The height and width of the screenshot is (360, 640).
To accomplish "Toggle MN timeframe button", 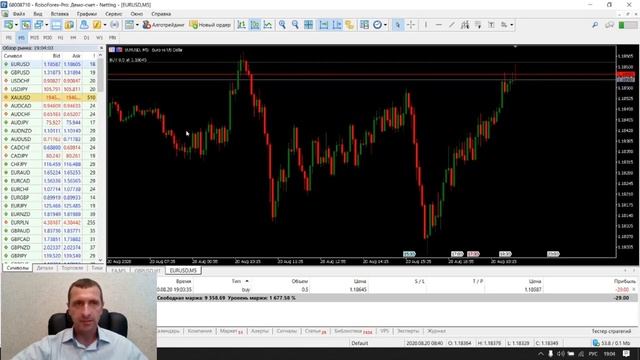I will [112, 38].
